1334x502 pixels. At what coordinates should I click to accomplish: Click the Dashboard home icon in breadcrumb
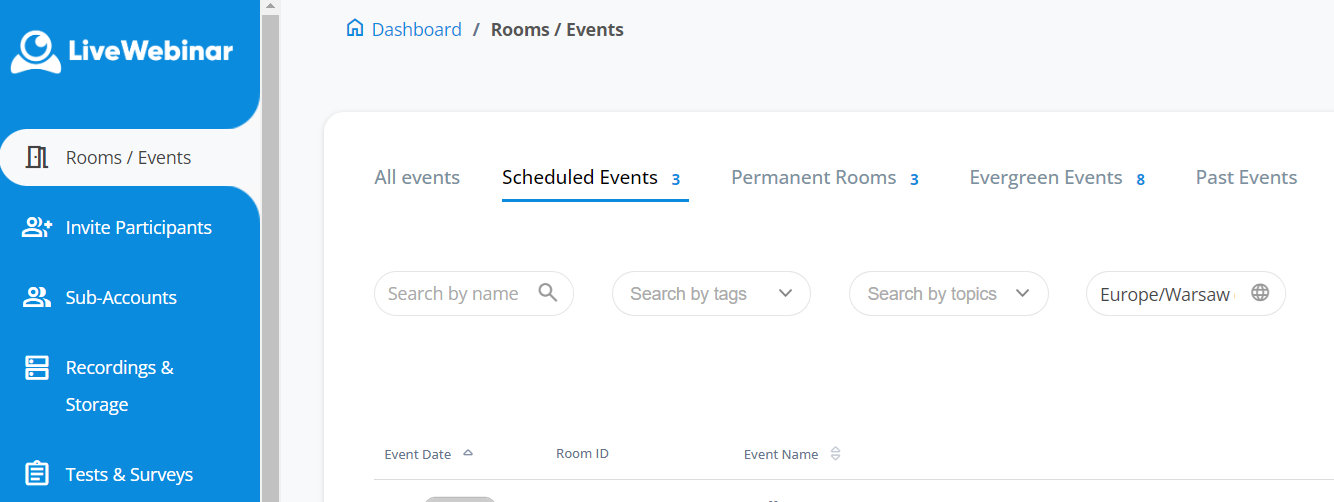coord(355,28)
